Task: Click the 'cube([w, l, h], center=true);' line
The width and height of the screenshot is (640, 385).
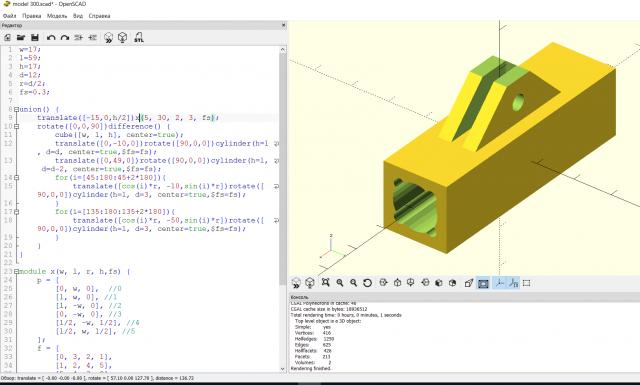Action: coord(119,135)
